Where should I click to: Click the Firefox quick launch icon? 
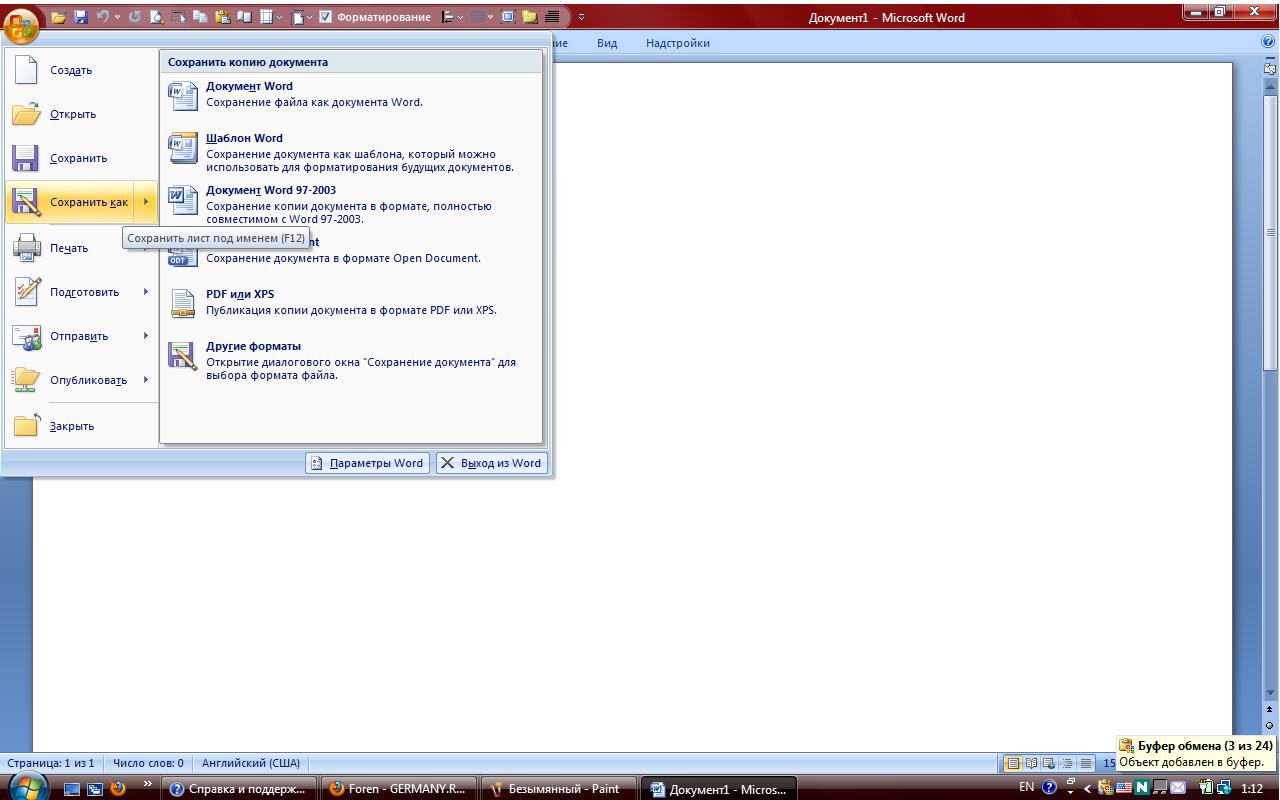click(118, 788)
